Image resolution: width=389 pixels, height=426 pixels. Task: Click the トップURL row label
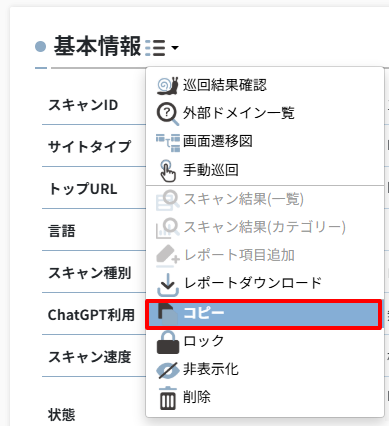tap(83, 189)
